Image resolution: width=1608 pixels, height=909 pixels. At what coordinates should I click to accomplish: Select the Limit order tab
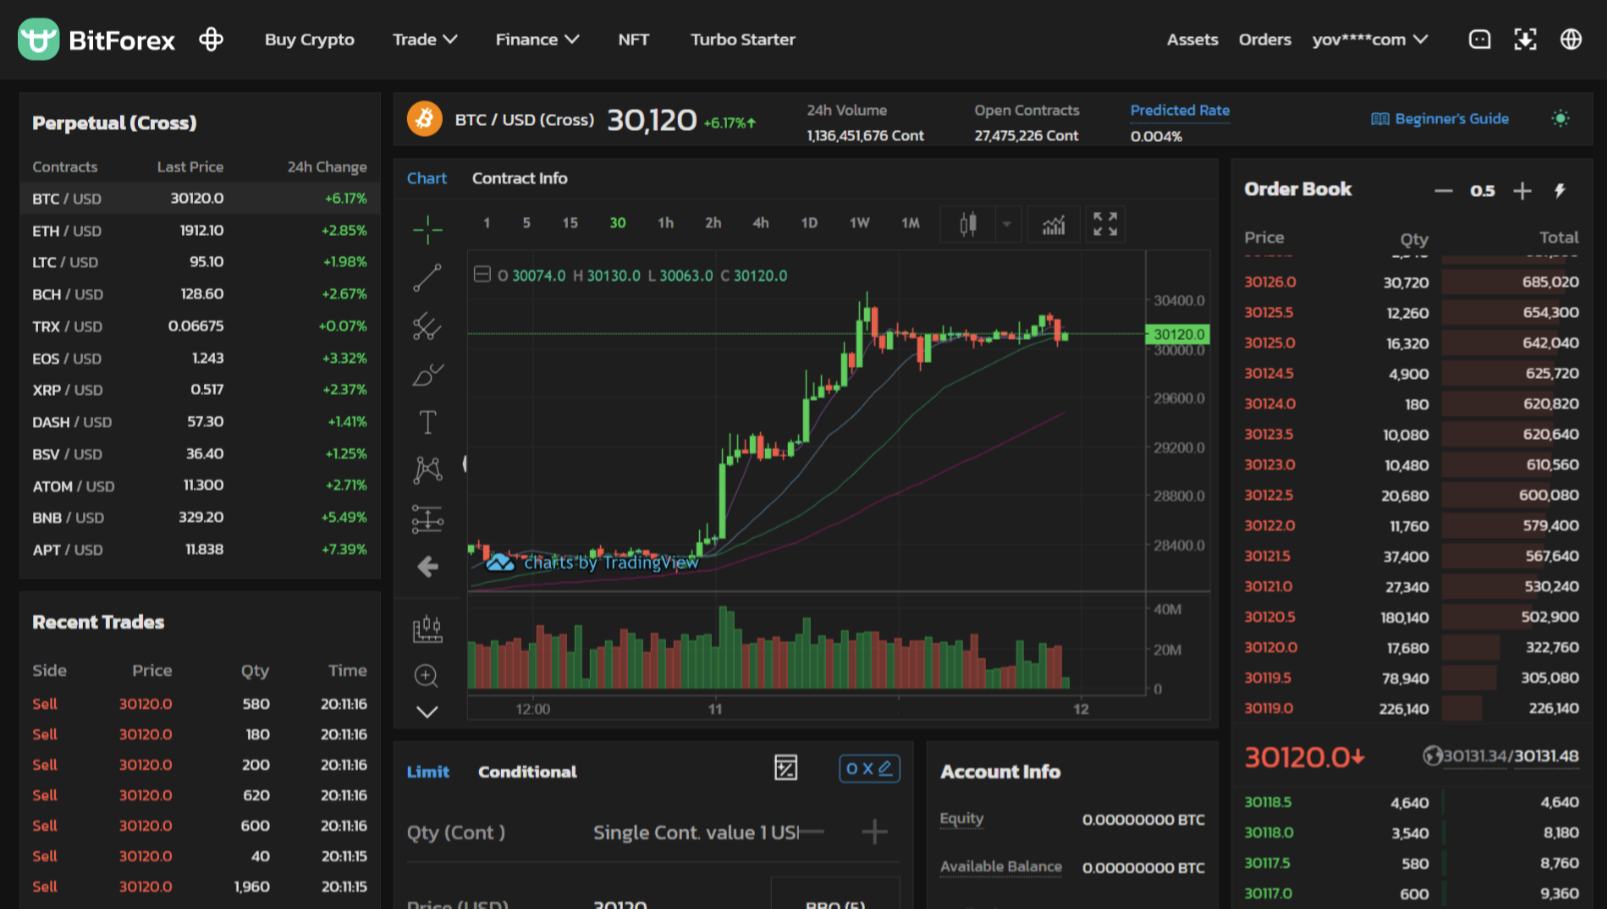(428, 772)
